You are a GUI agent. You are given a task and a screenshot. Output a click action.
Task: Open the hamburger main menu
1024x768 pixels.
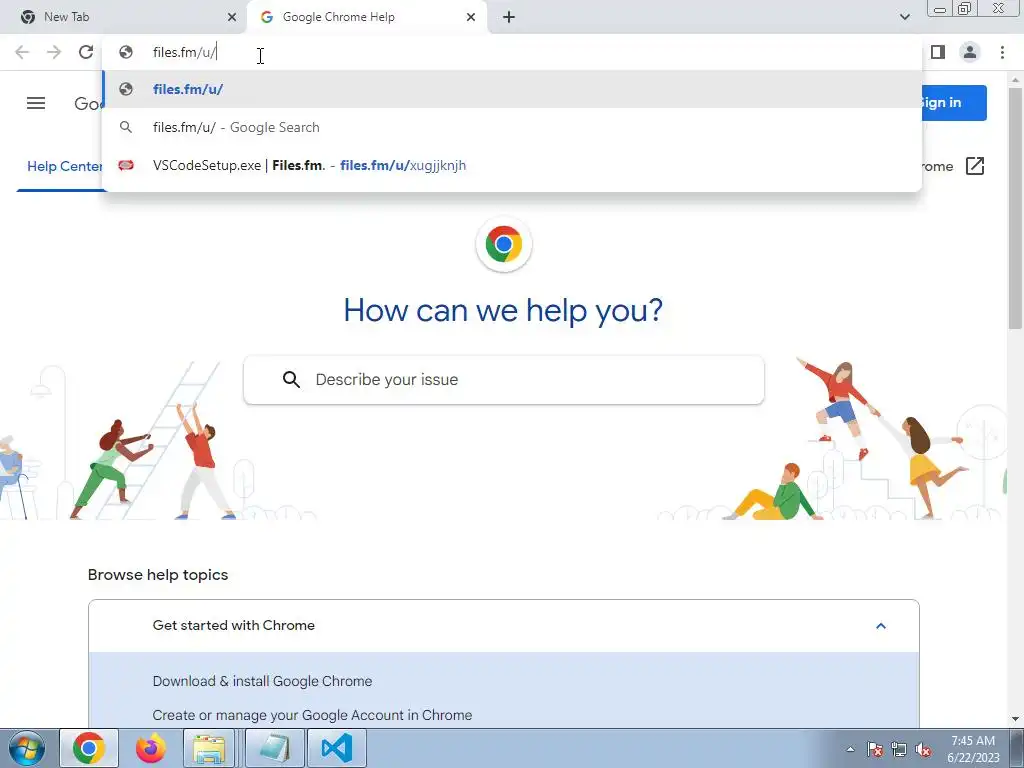[x=36, y=103]
